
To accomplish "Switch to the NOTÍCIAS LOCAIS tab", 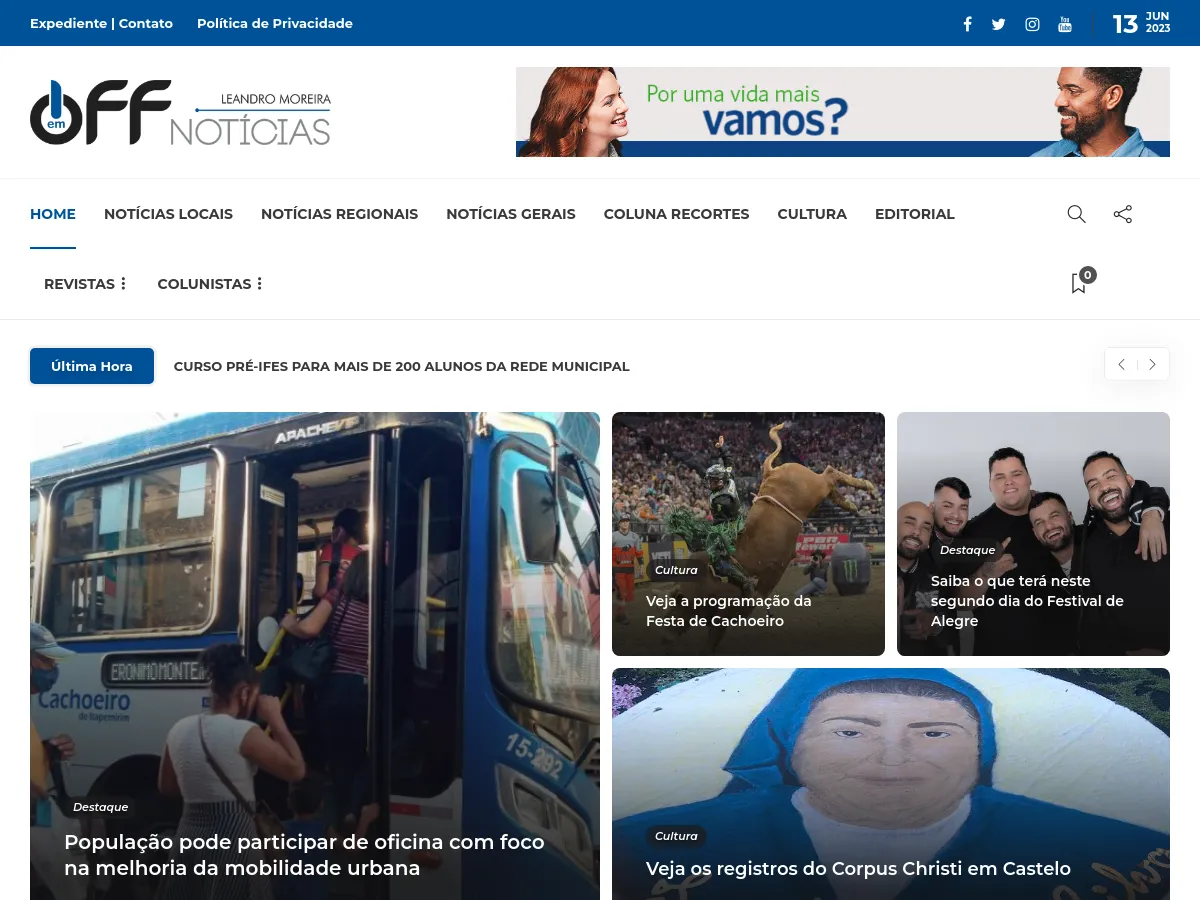I will [x=168, y=214].
